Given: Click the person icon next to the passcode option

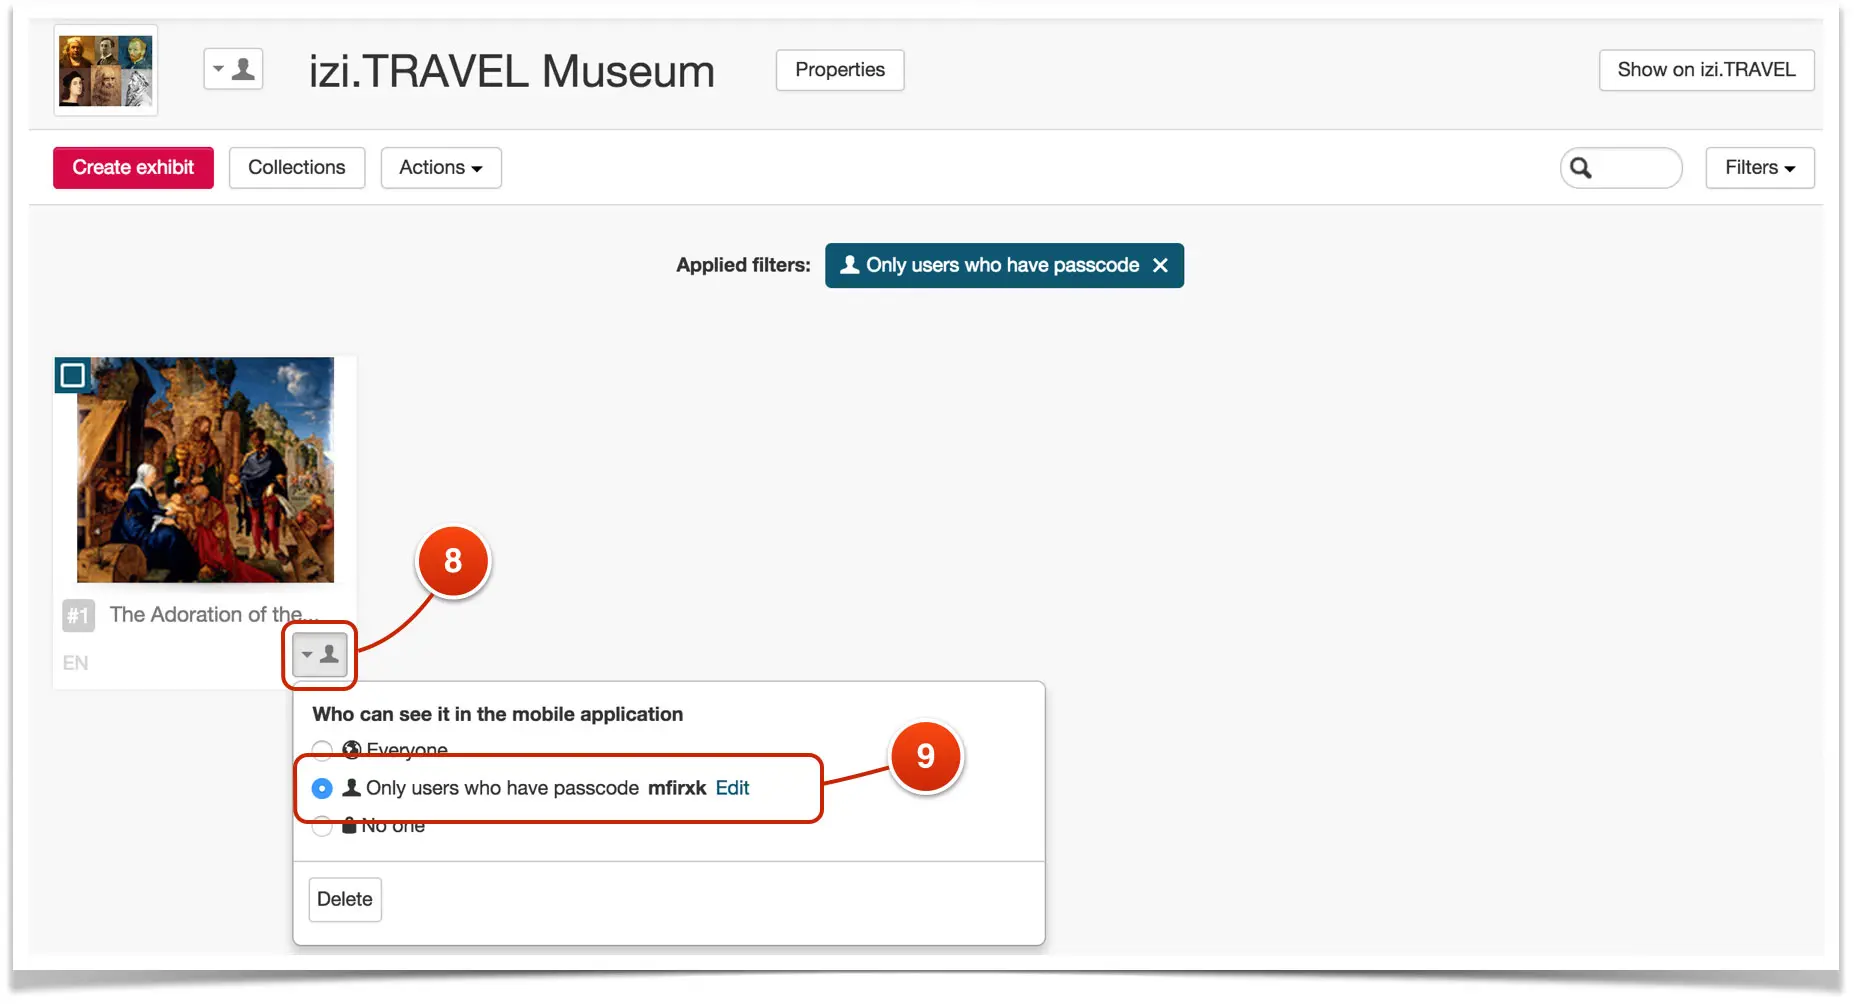Looking at the screenshot, I should coord(351,788).
